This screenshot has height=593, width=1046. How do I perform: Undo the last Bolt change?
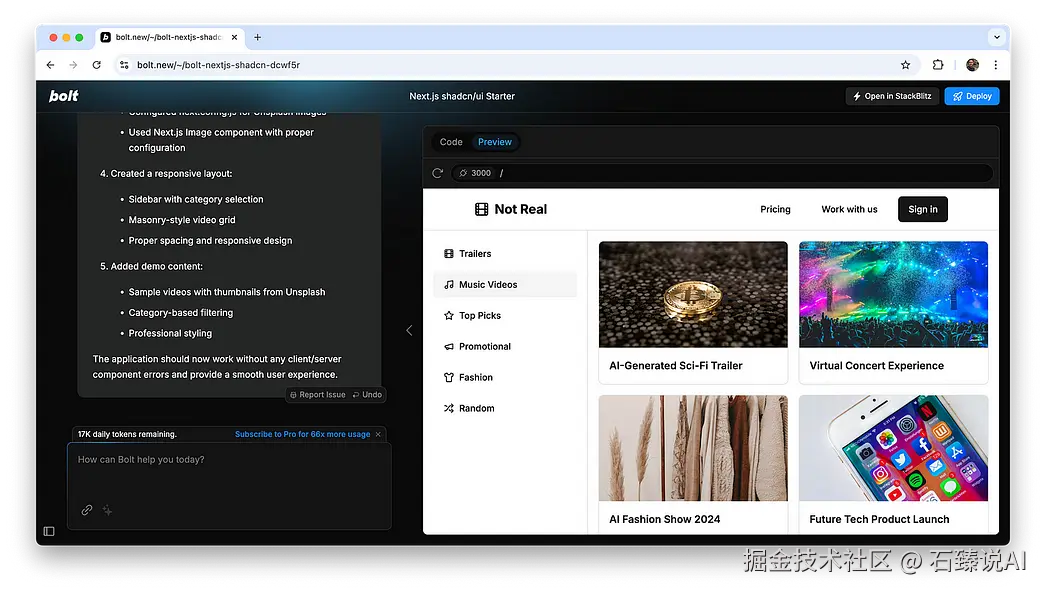click(368, 395)
